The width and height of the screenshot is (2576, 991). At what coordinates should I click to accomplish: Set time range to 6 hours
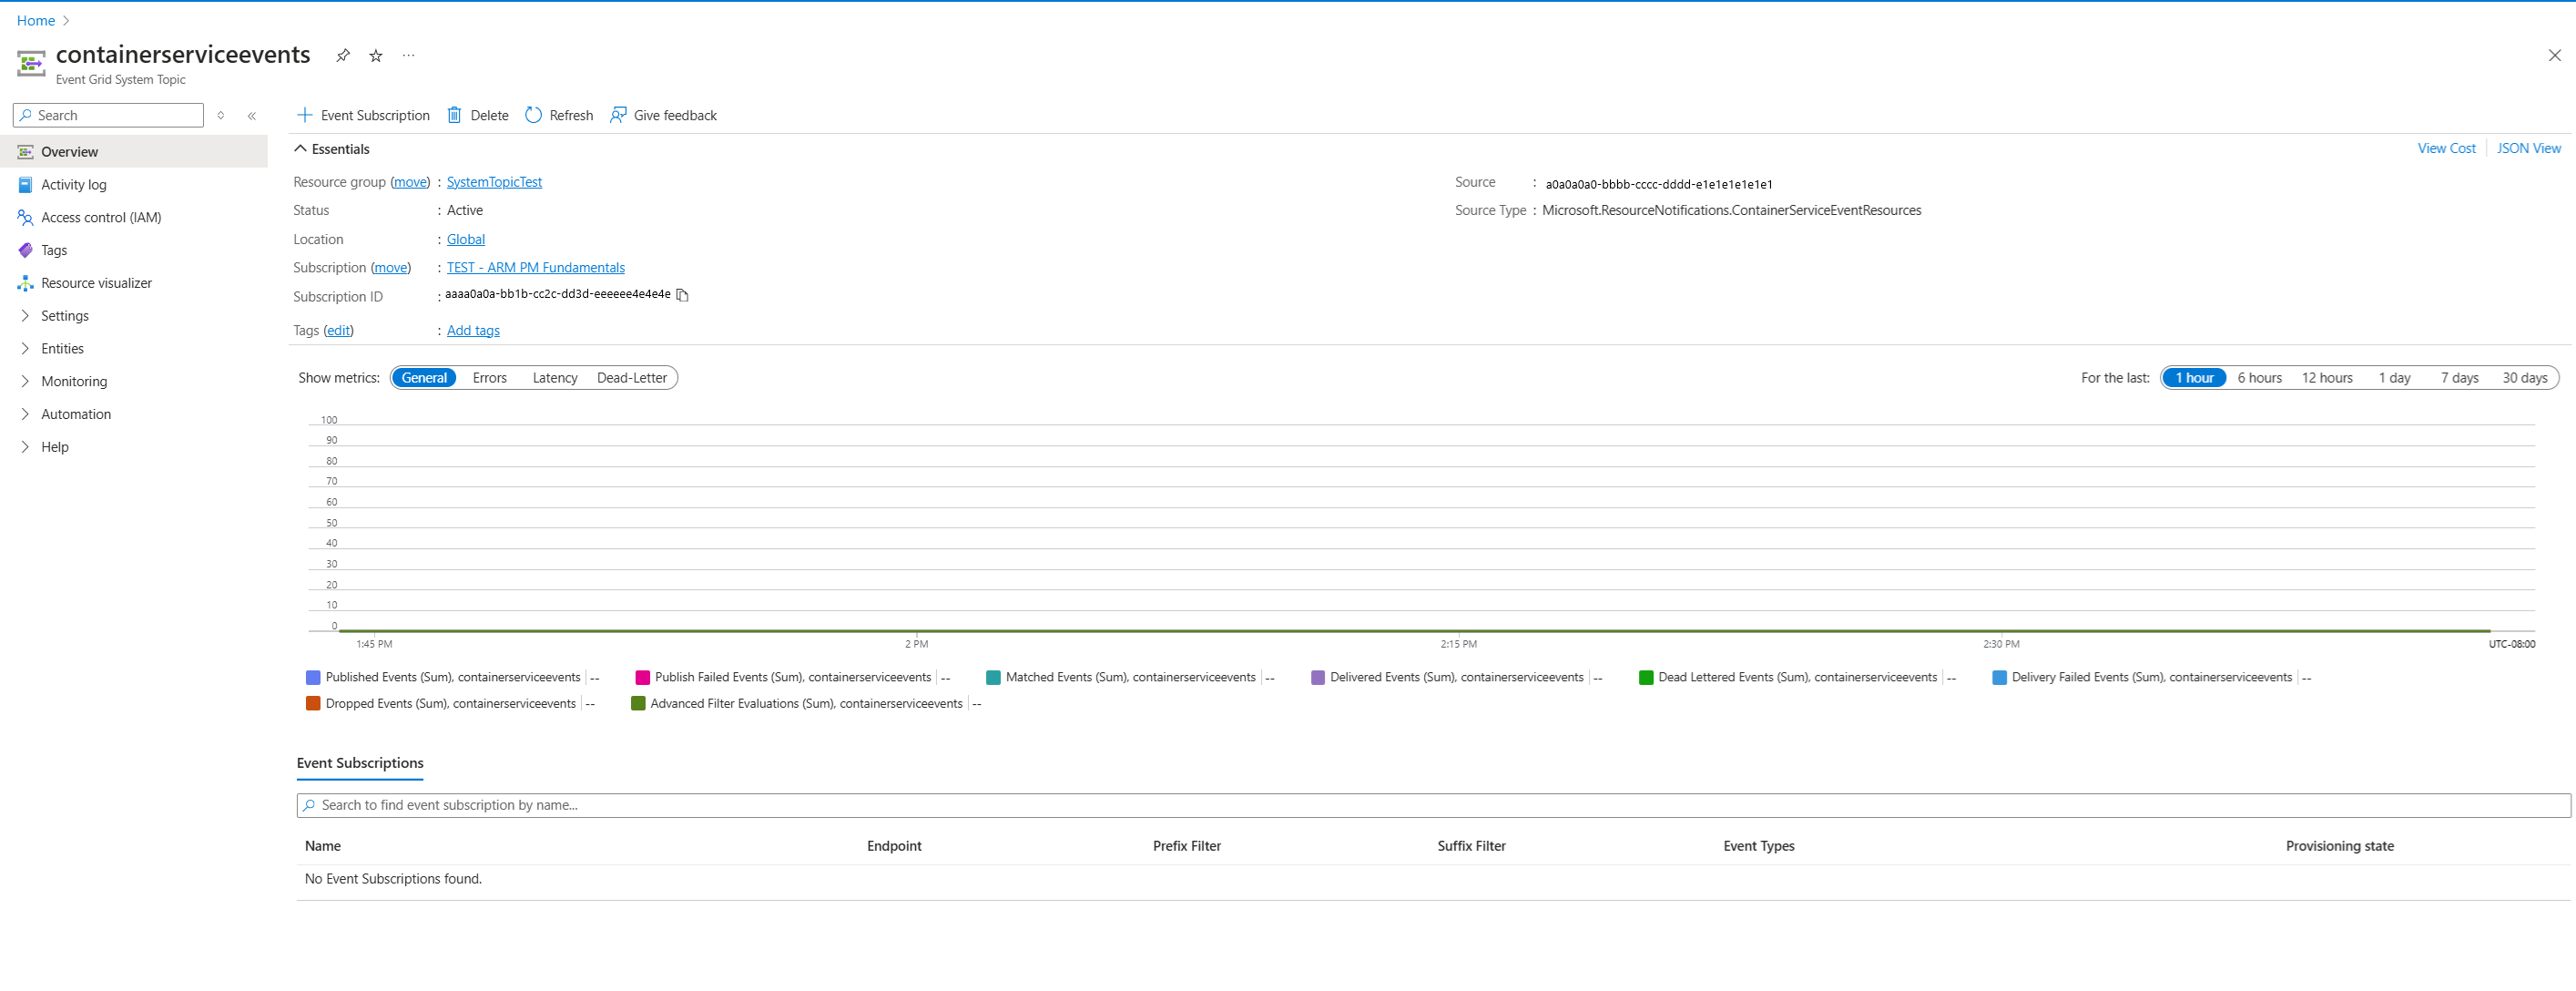click(x=2259, y=378)
